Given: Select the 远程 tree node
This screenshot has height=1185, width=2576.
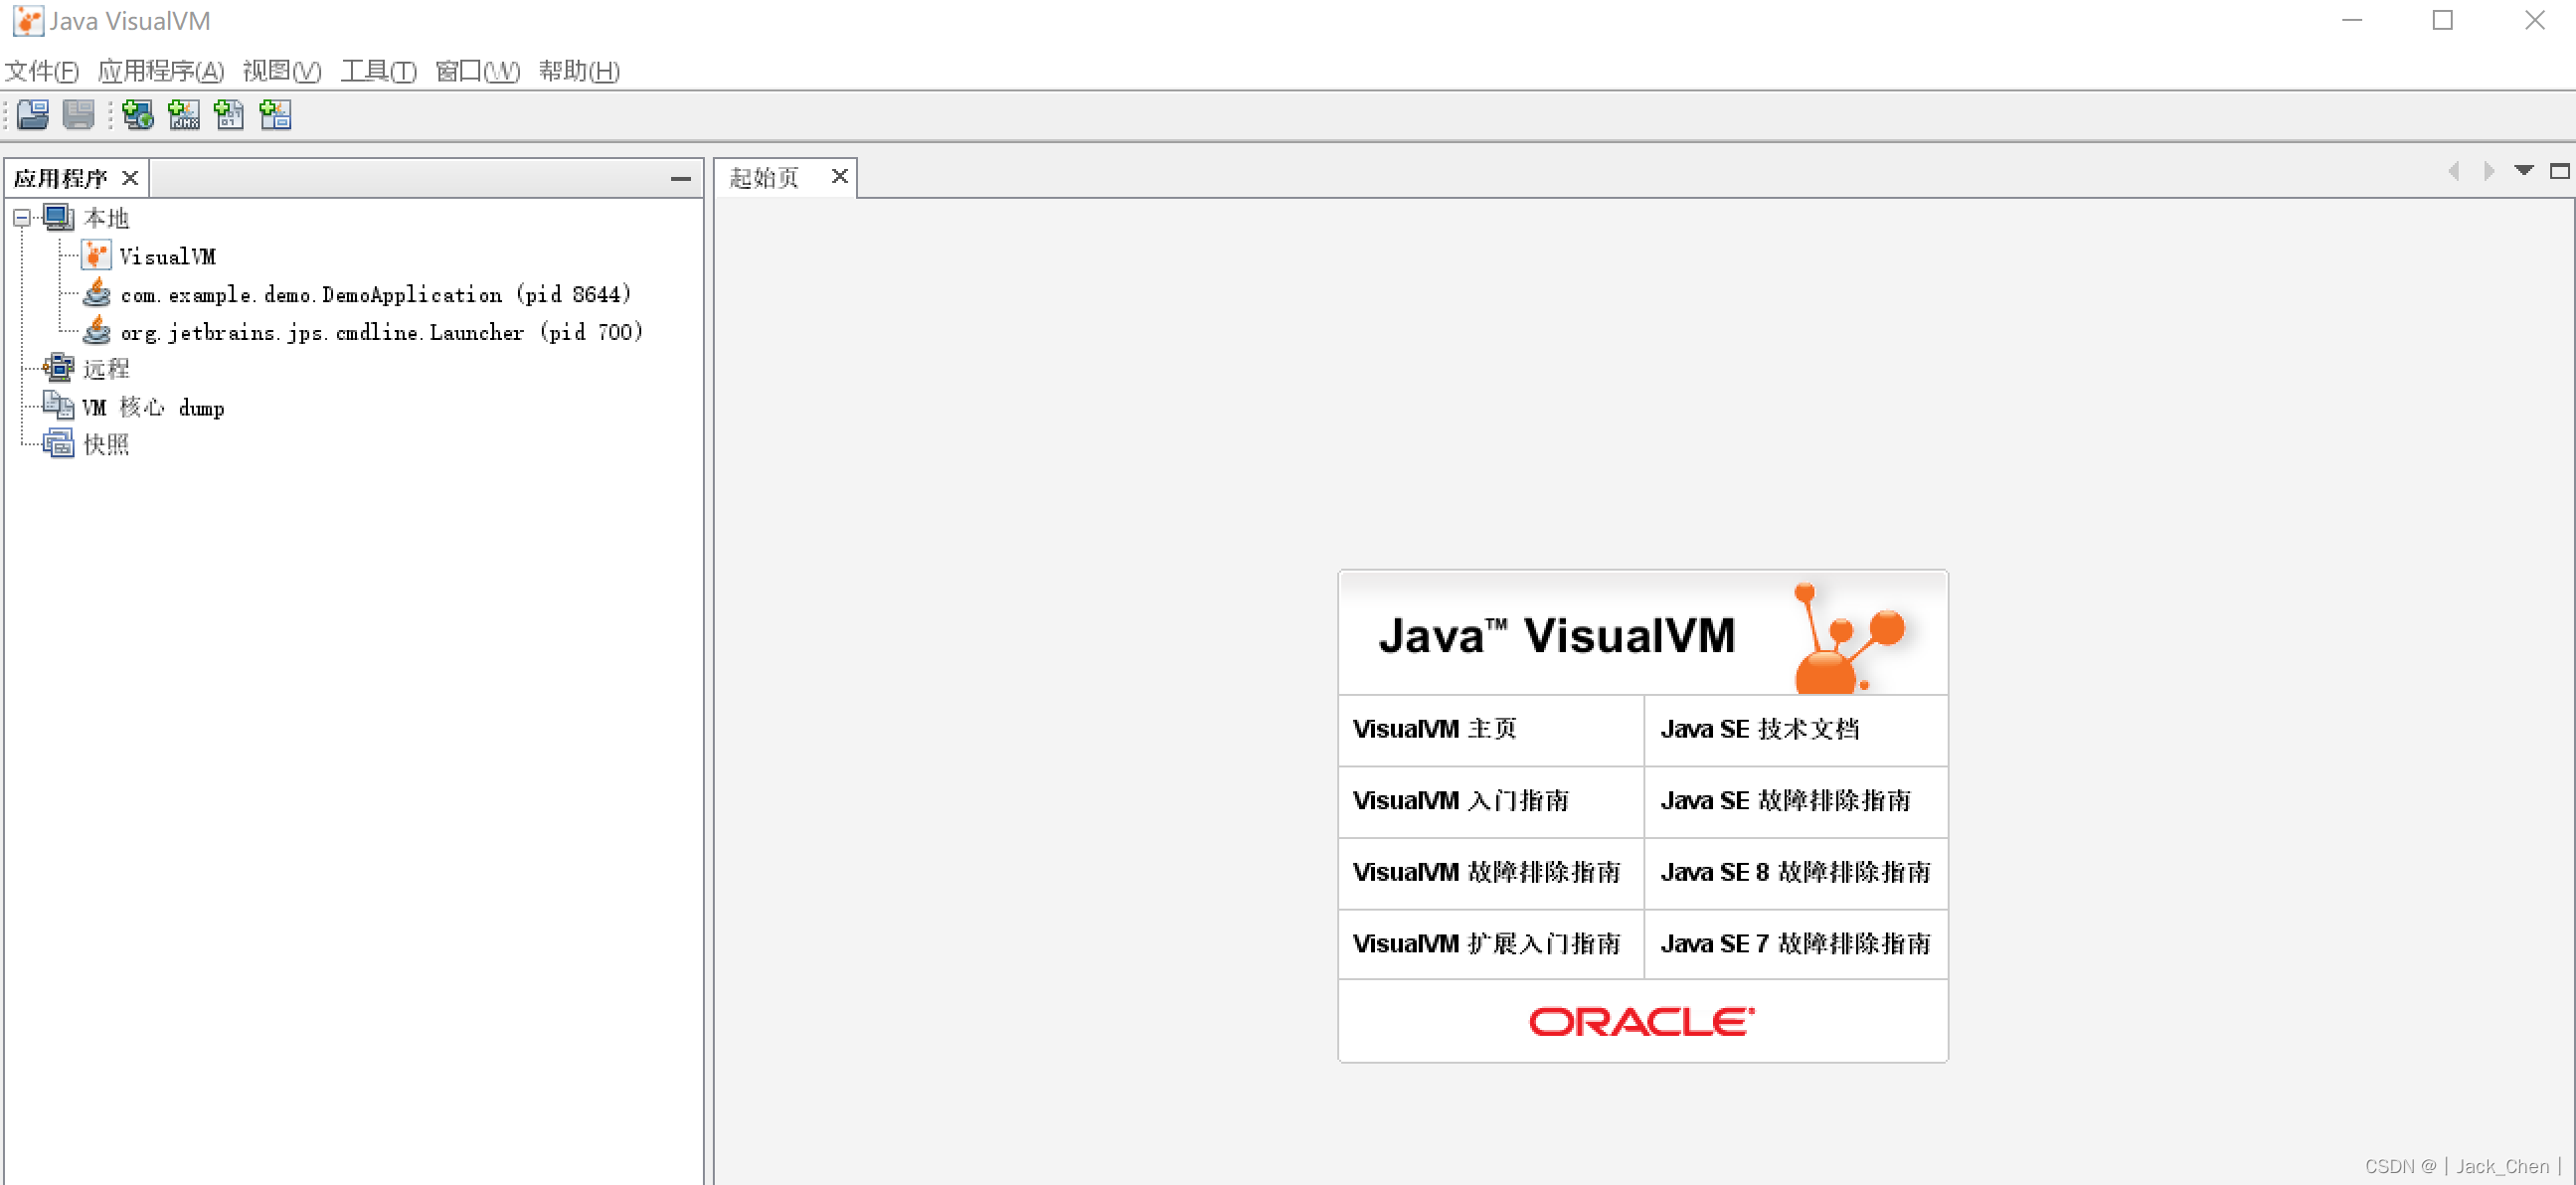Looking at the screenshot, I should pos(106,369).
